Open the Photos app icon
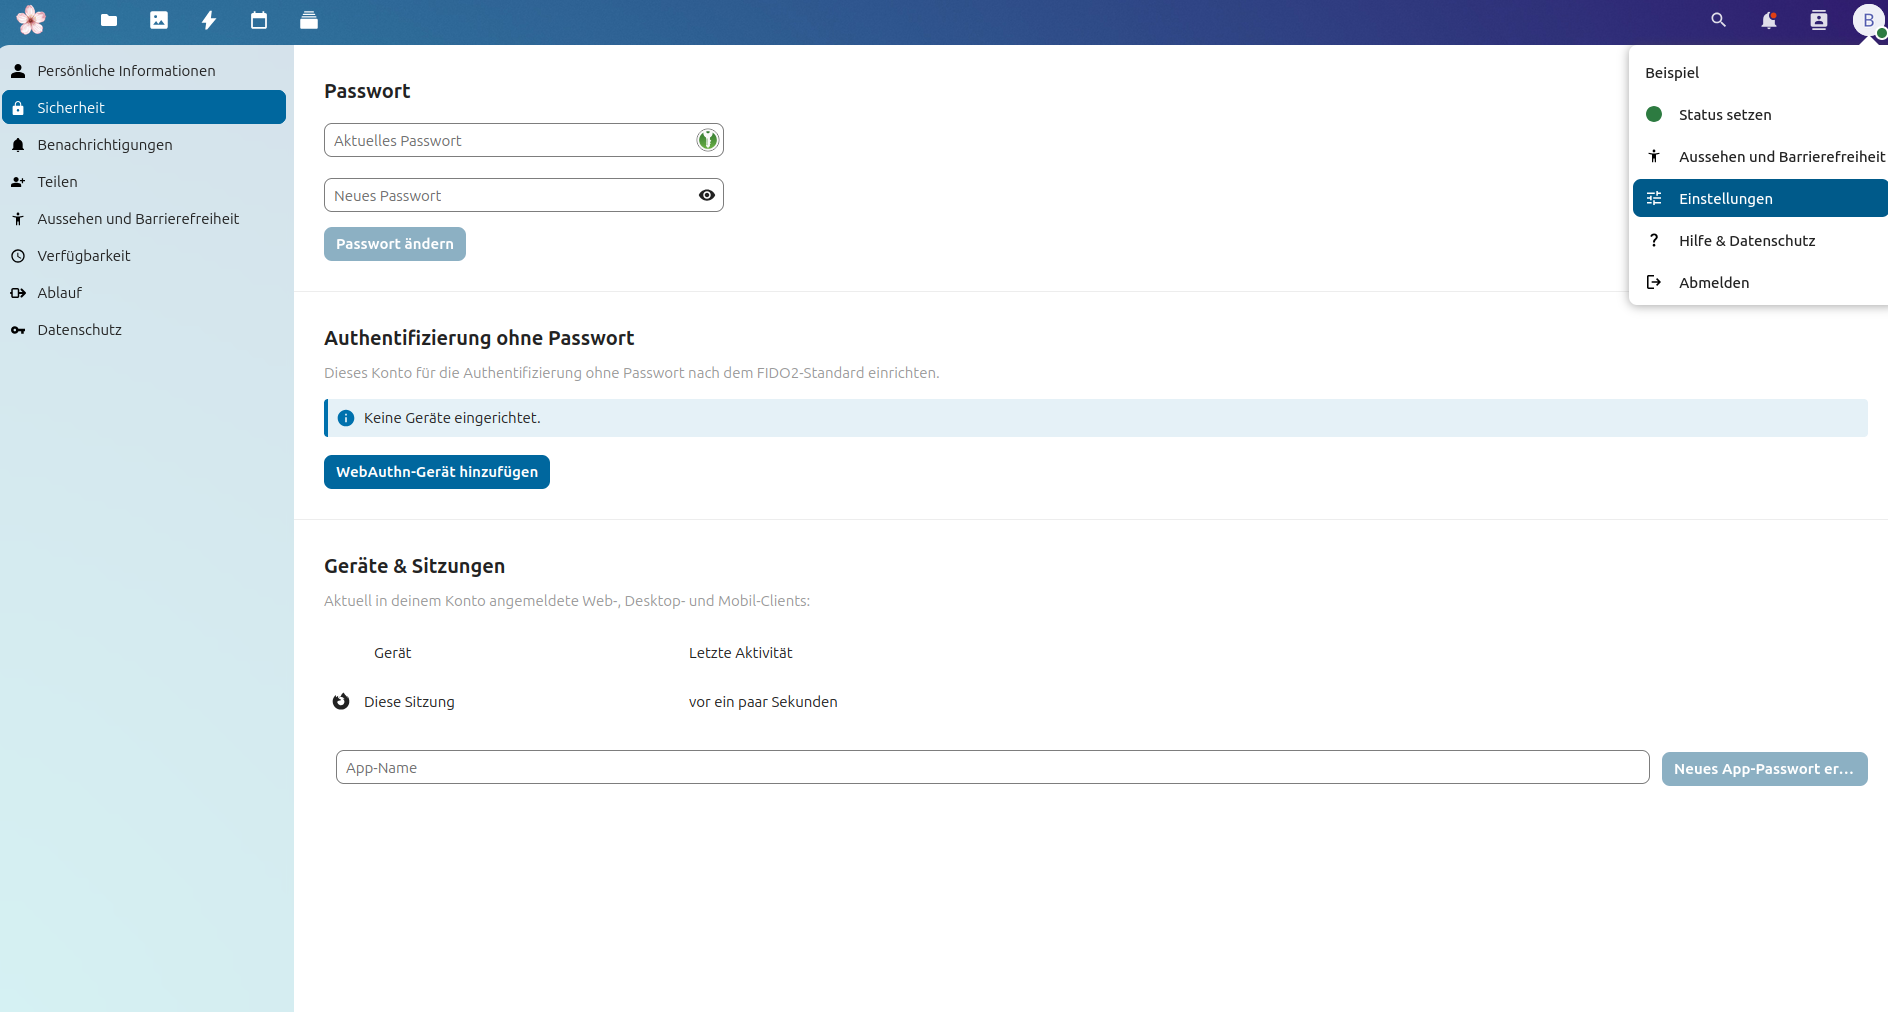 (159, 20)
